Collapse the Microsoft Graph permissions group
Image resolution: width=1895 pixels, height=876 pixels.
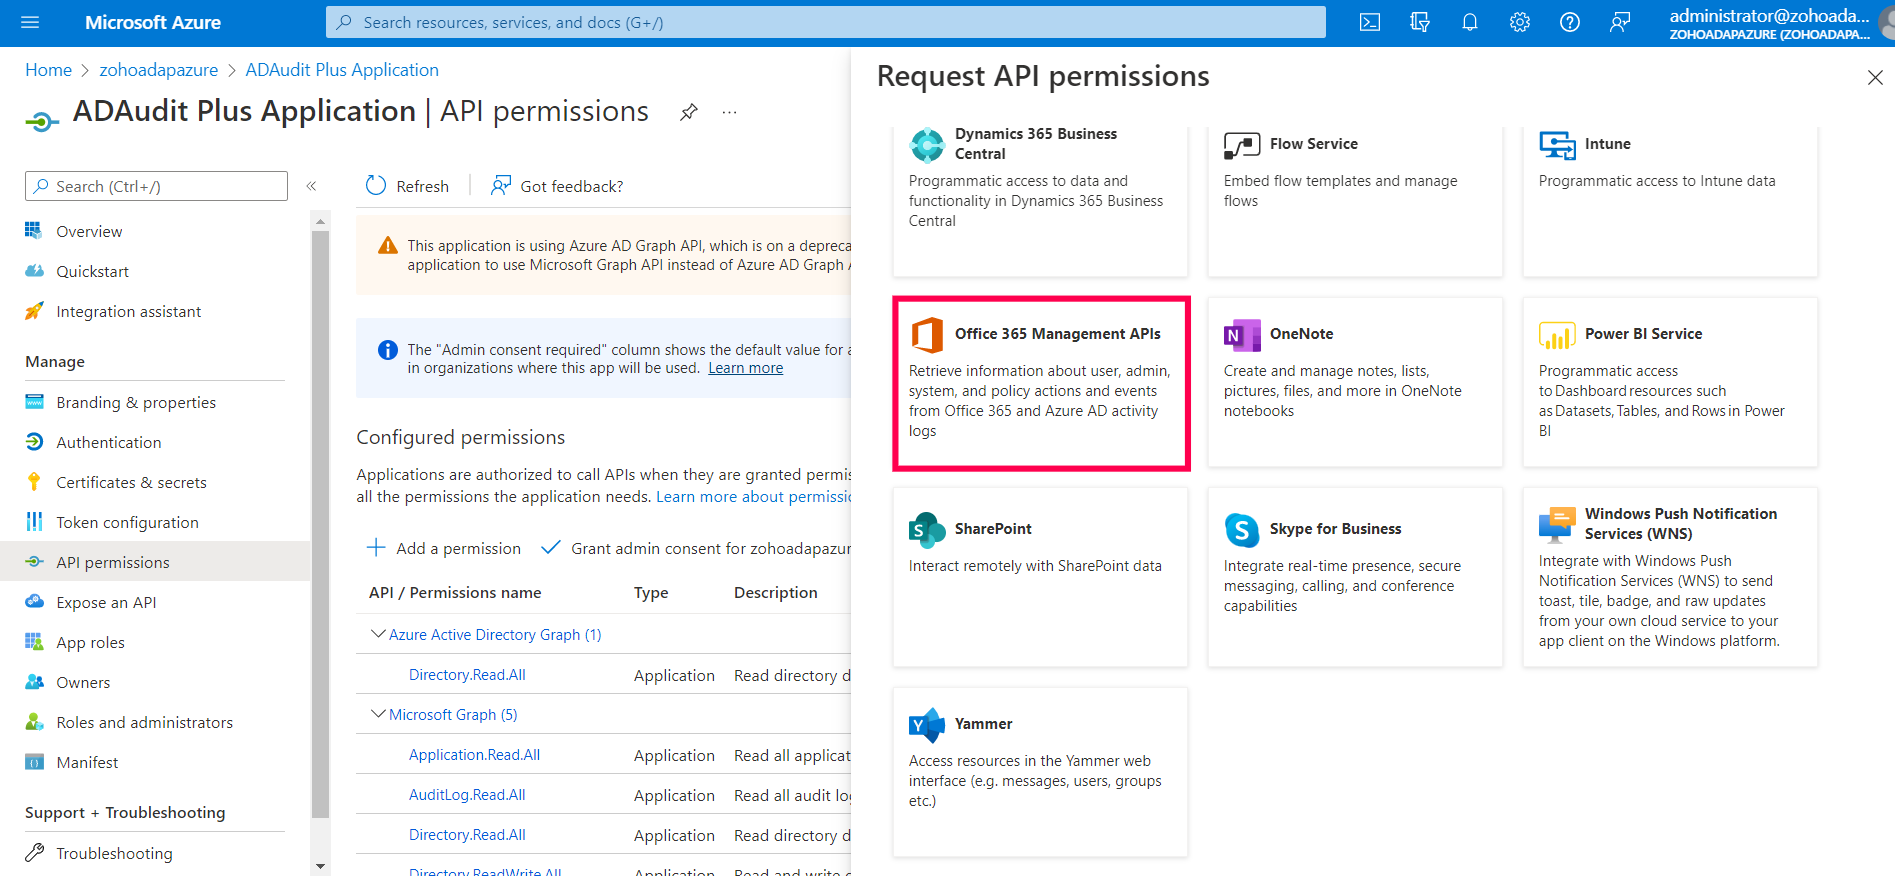[x=378, y=714]
